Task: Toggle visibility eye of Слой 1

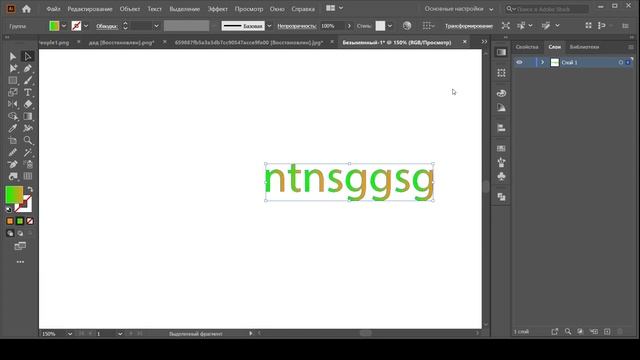Action: [x=519, y=62]
